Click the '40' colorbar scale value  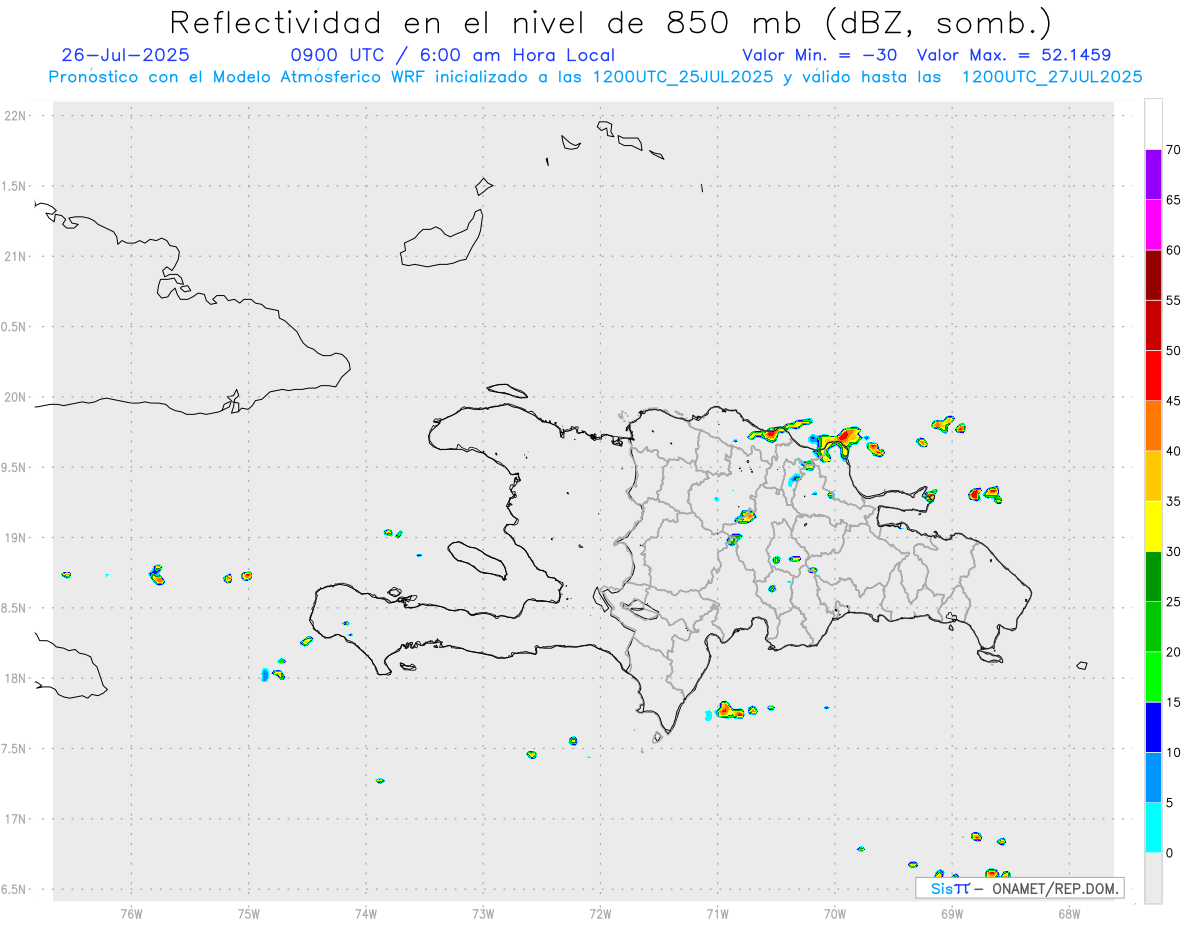tap(1173, 451)
